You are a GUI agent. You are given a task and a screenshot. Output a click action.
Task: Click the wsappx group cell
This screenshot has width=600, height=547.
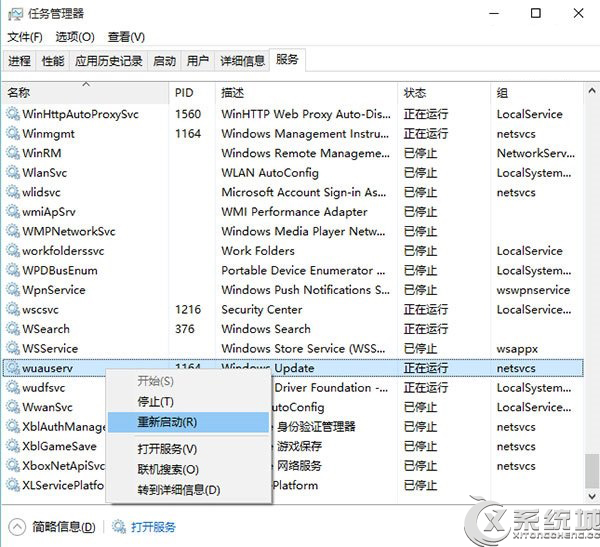517,349
